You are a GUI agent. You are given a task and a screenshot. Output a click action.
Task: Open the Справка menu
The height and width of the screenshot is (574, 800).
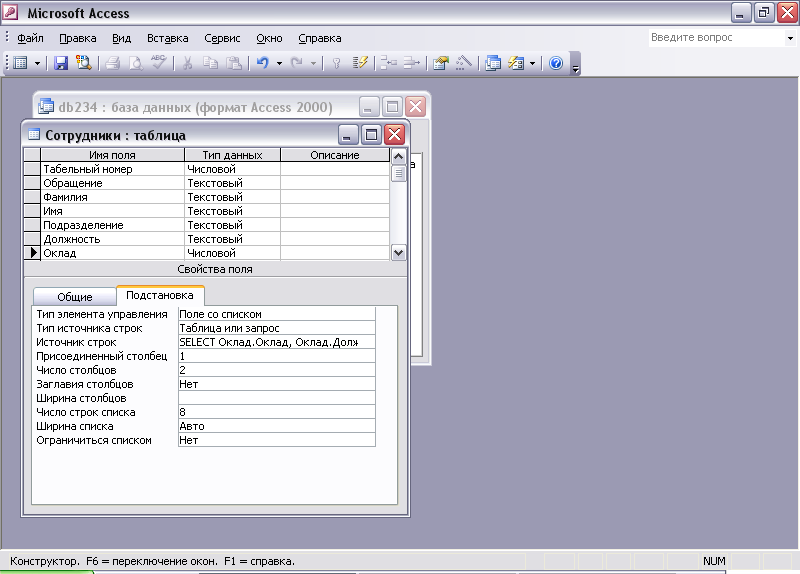click(x=319, y=38)
